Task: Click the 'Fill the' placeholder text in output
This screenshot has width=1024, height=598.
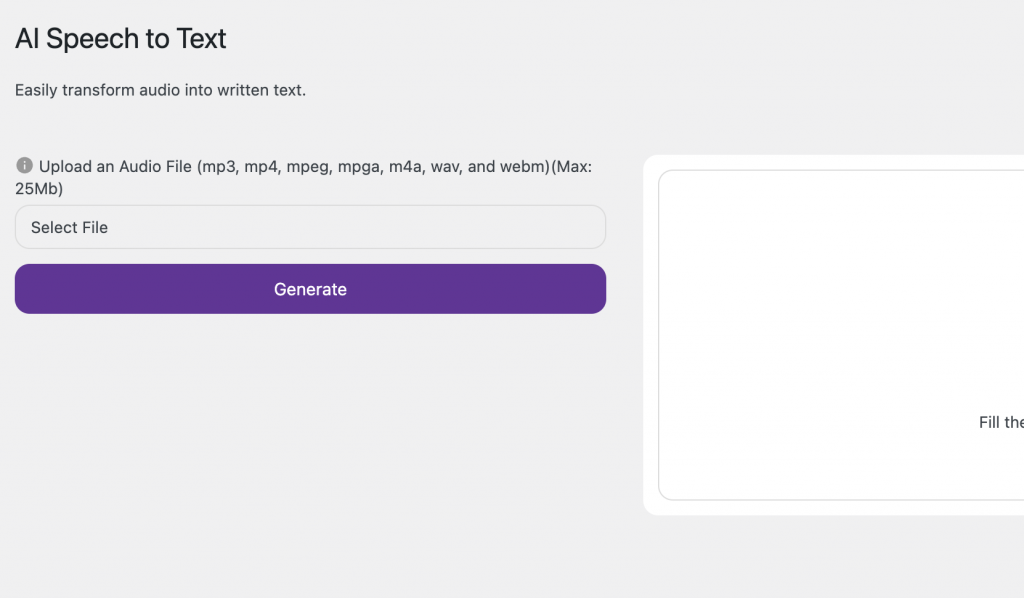Action: [1001, 422]
